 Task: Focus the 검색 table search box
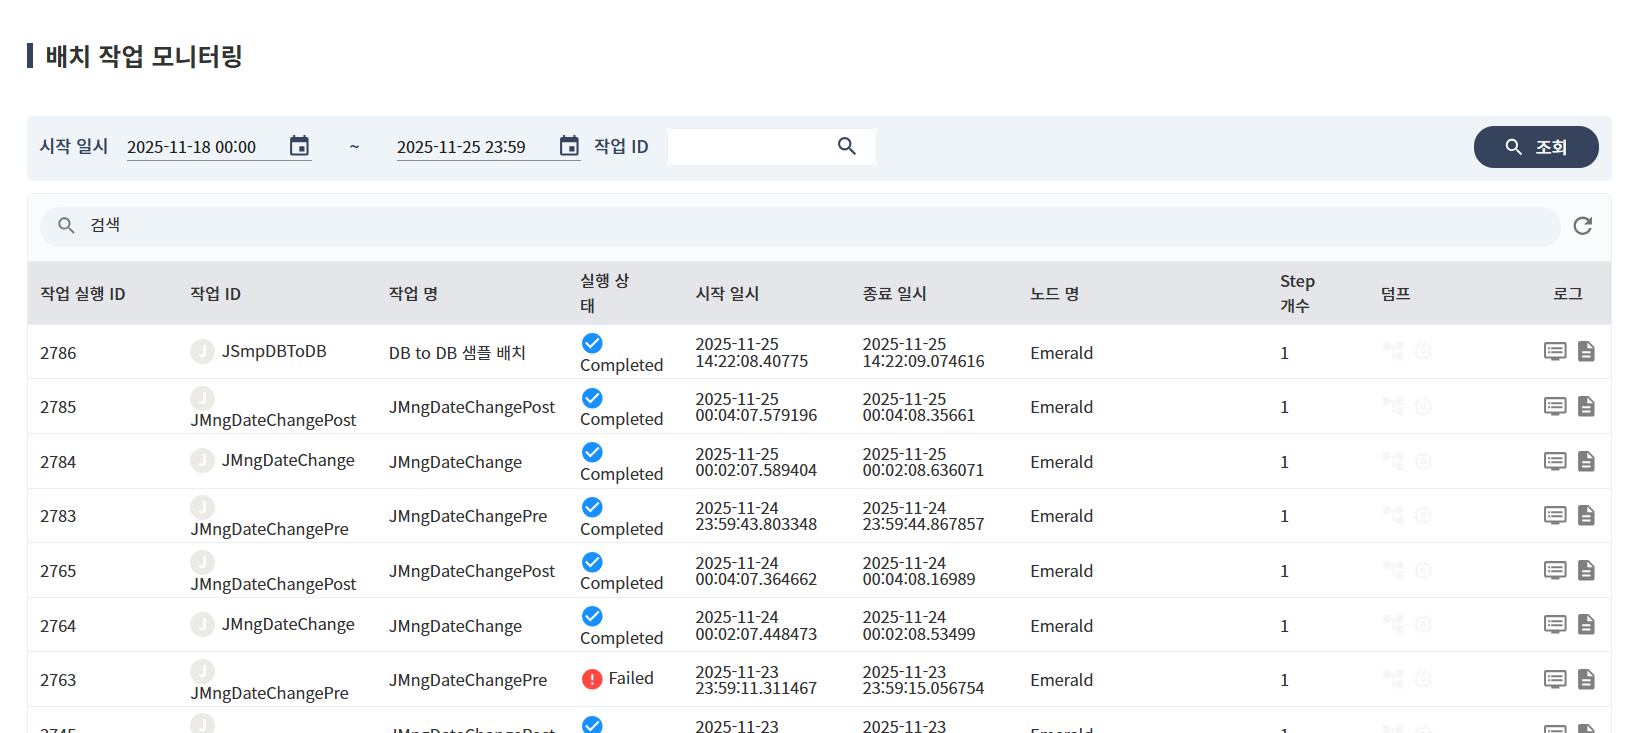click(800, 226)
